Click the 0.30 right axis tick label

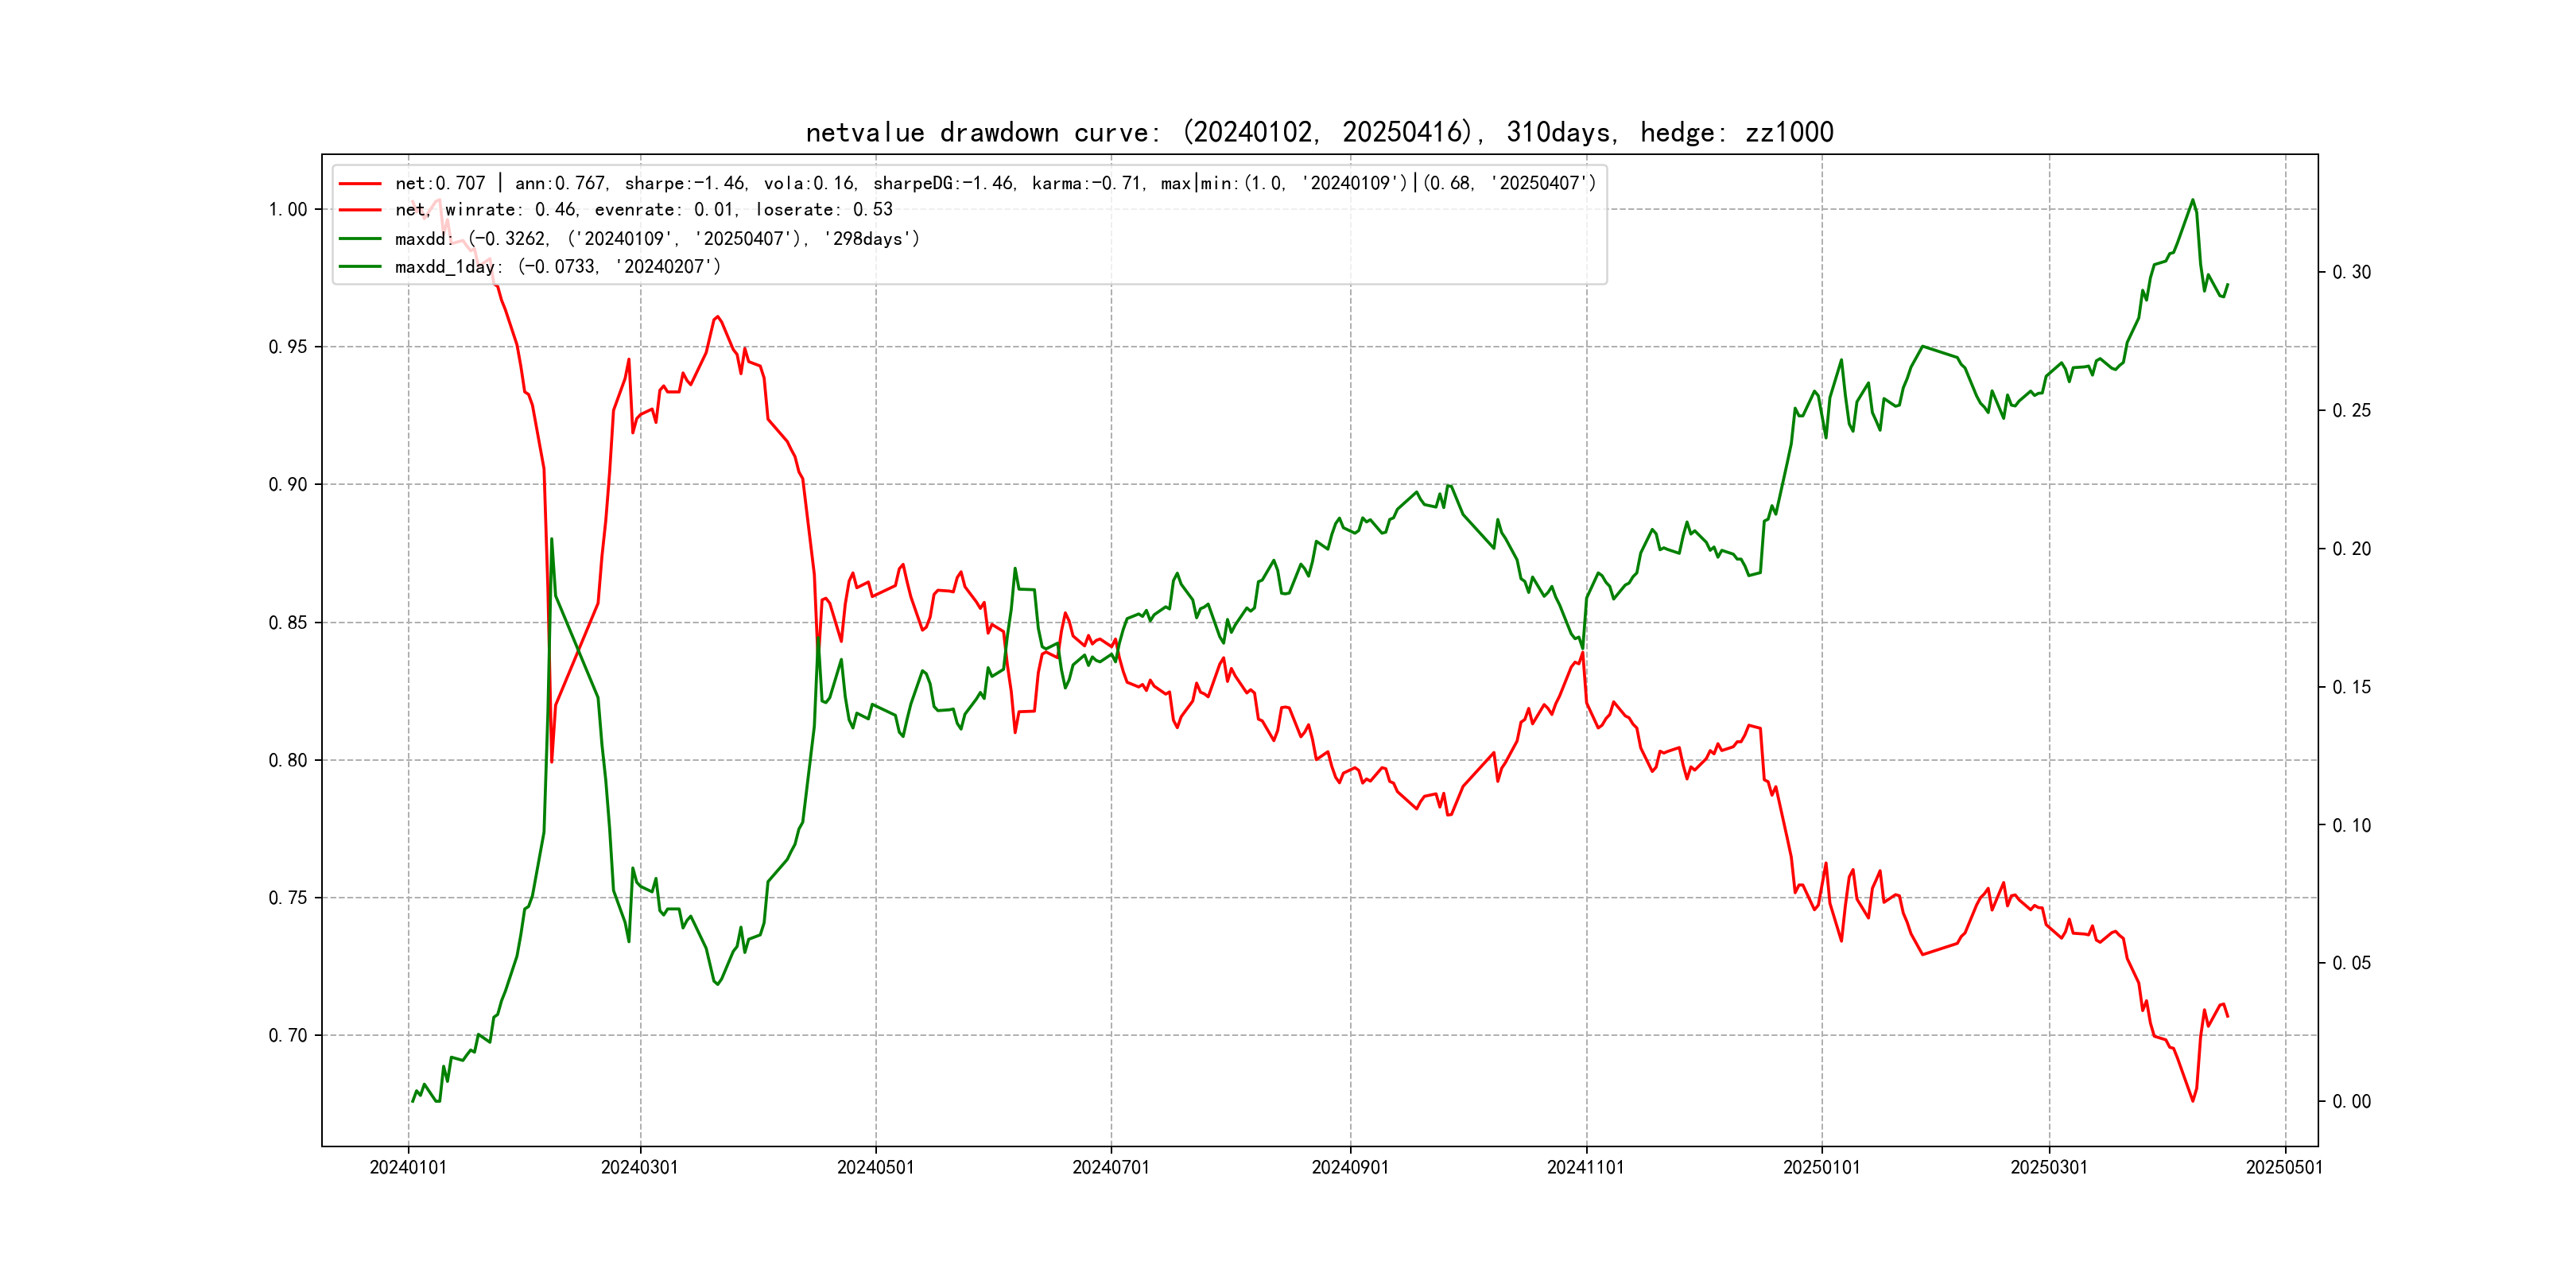(2351, 272)
